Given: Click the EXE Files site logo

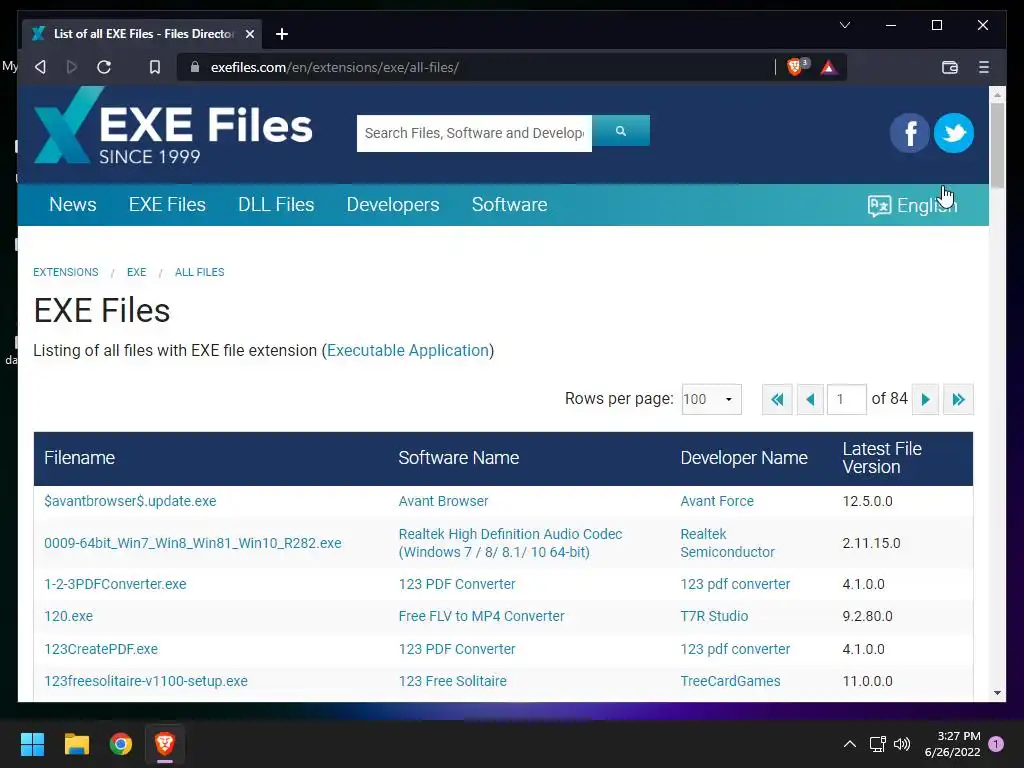Looking at the screenshot, I should tap(174, 125).
